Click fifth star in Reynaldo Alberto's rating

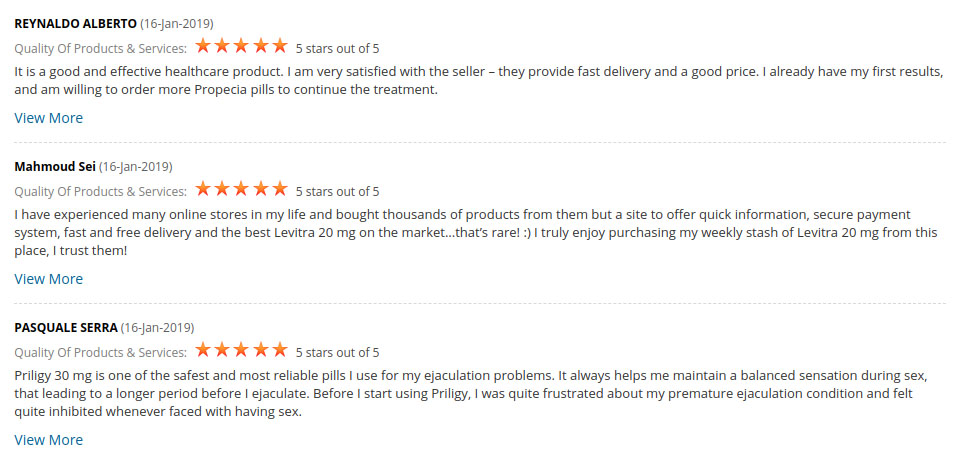coord(280,46)
